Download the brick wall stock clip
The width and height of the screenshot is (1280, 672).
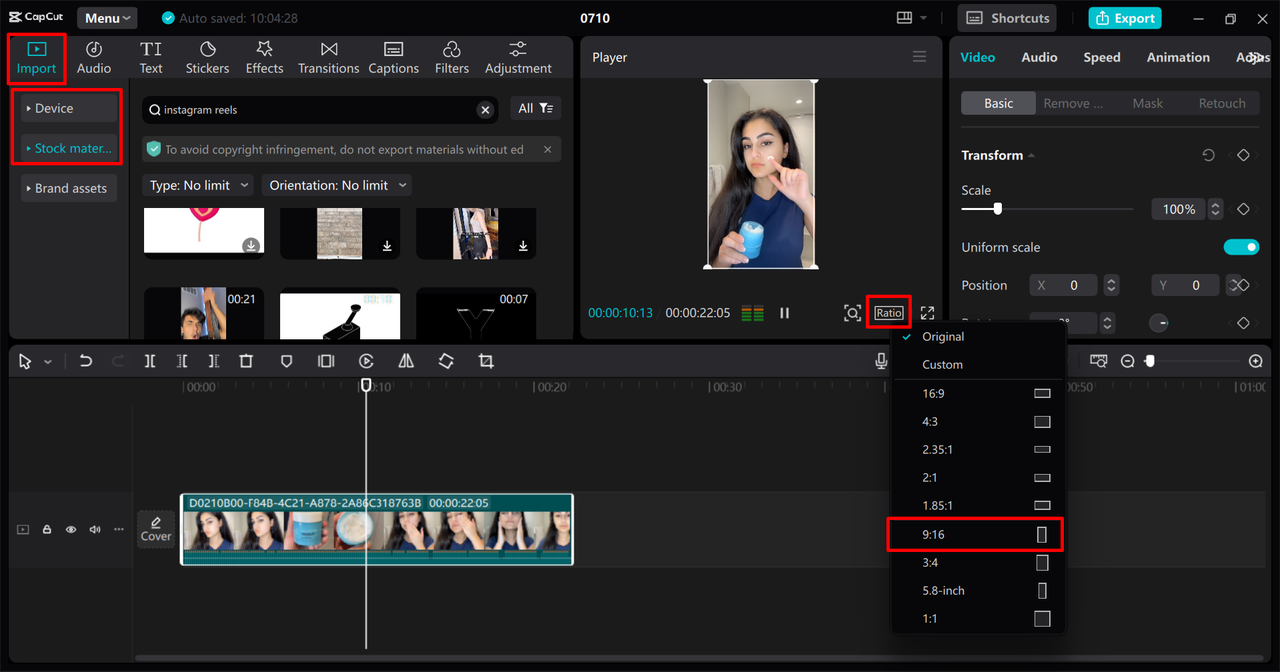[x=387, y=246]
